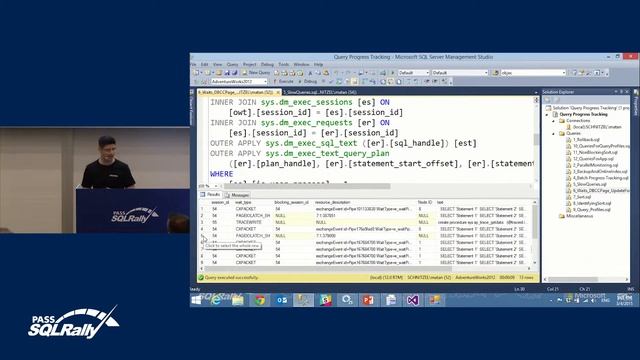Click the blocking_session_id column header
This screenshot has height=360, width=640.
click(x=291, y=202)
